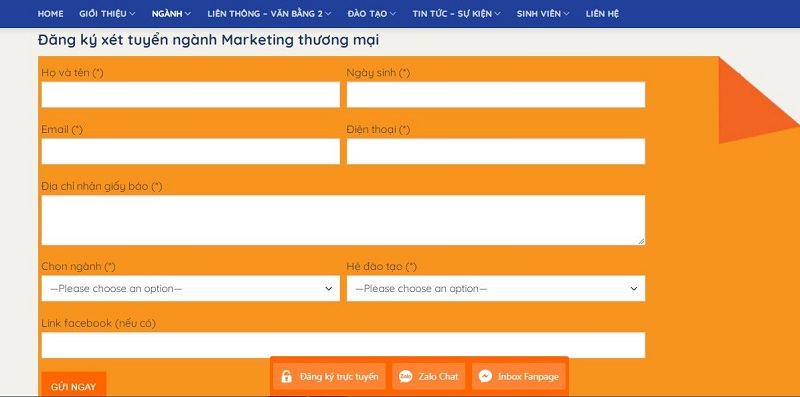Focus the Họ và tên input field
Image resolution: width=800 pixels, height=397 pixels.
[190, 94]
